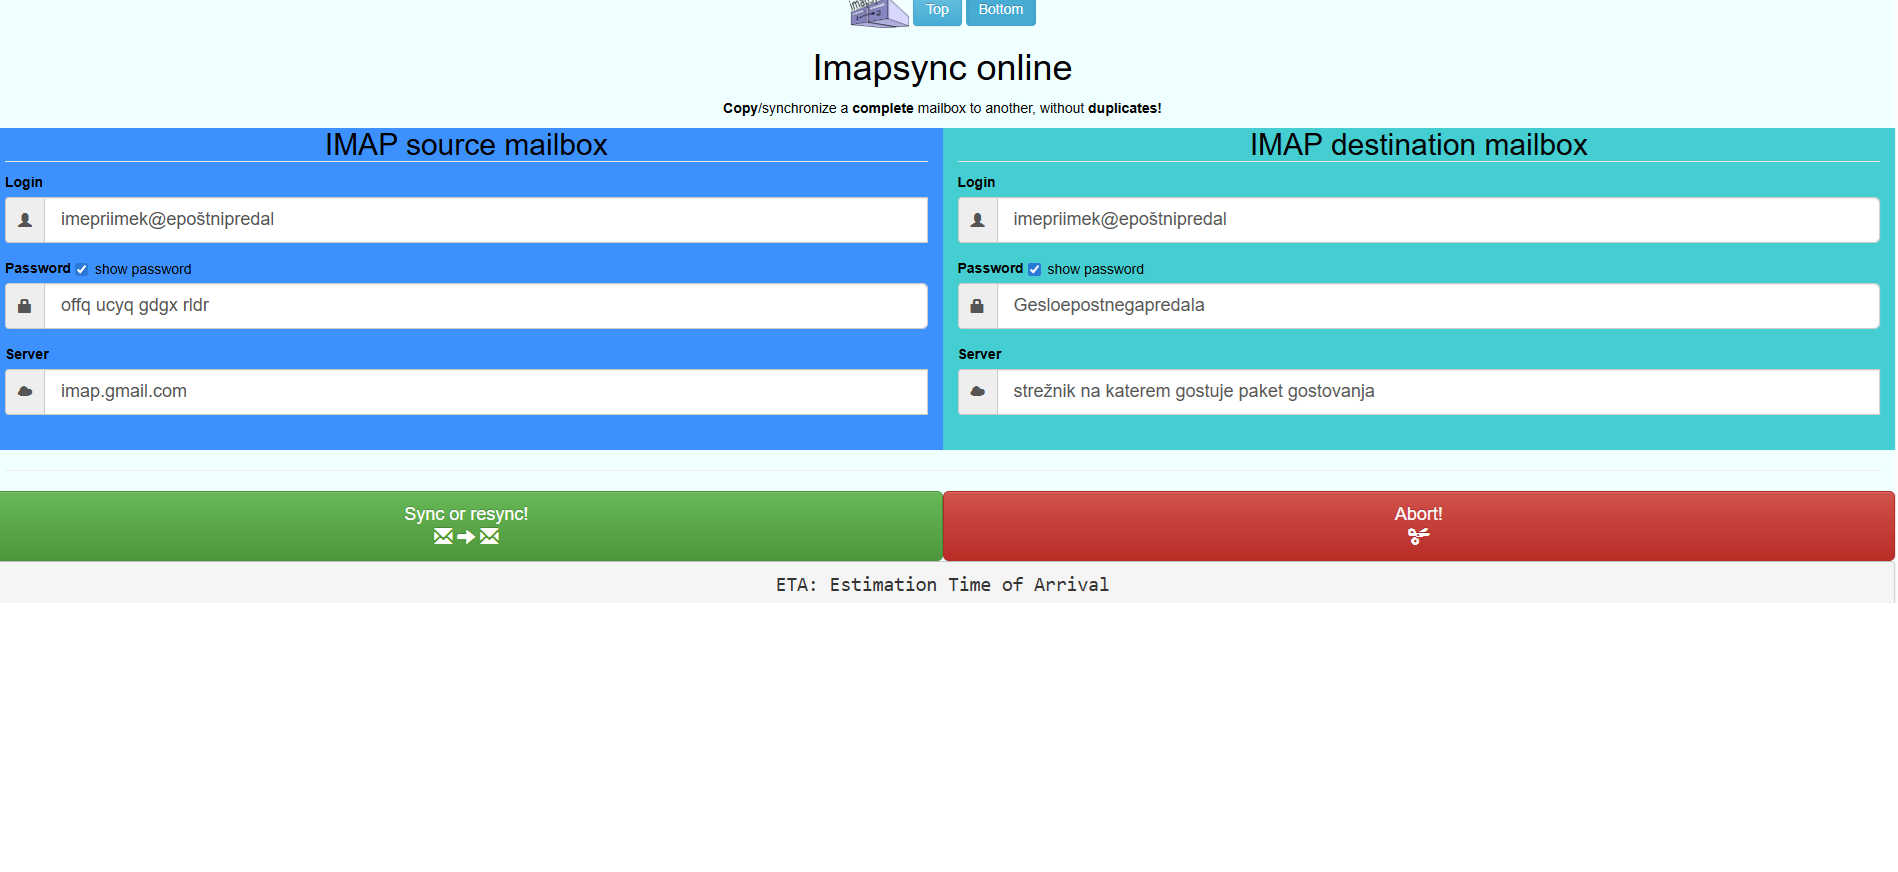Uncheck destination mailbox show password checkbox
1898x872 pixels.
pos(1035,270)
